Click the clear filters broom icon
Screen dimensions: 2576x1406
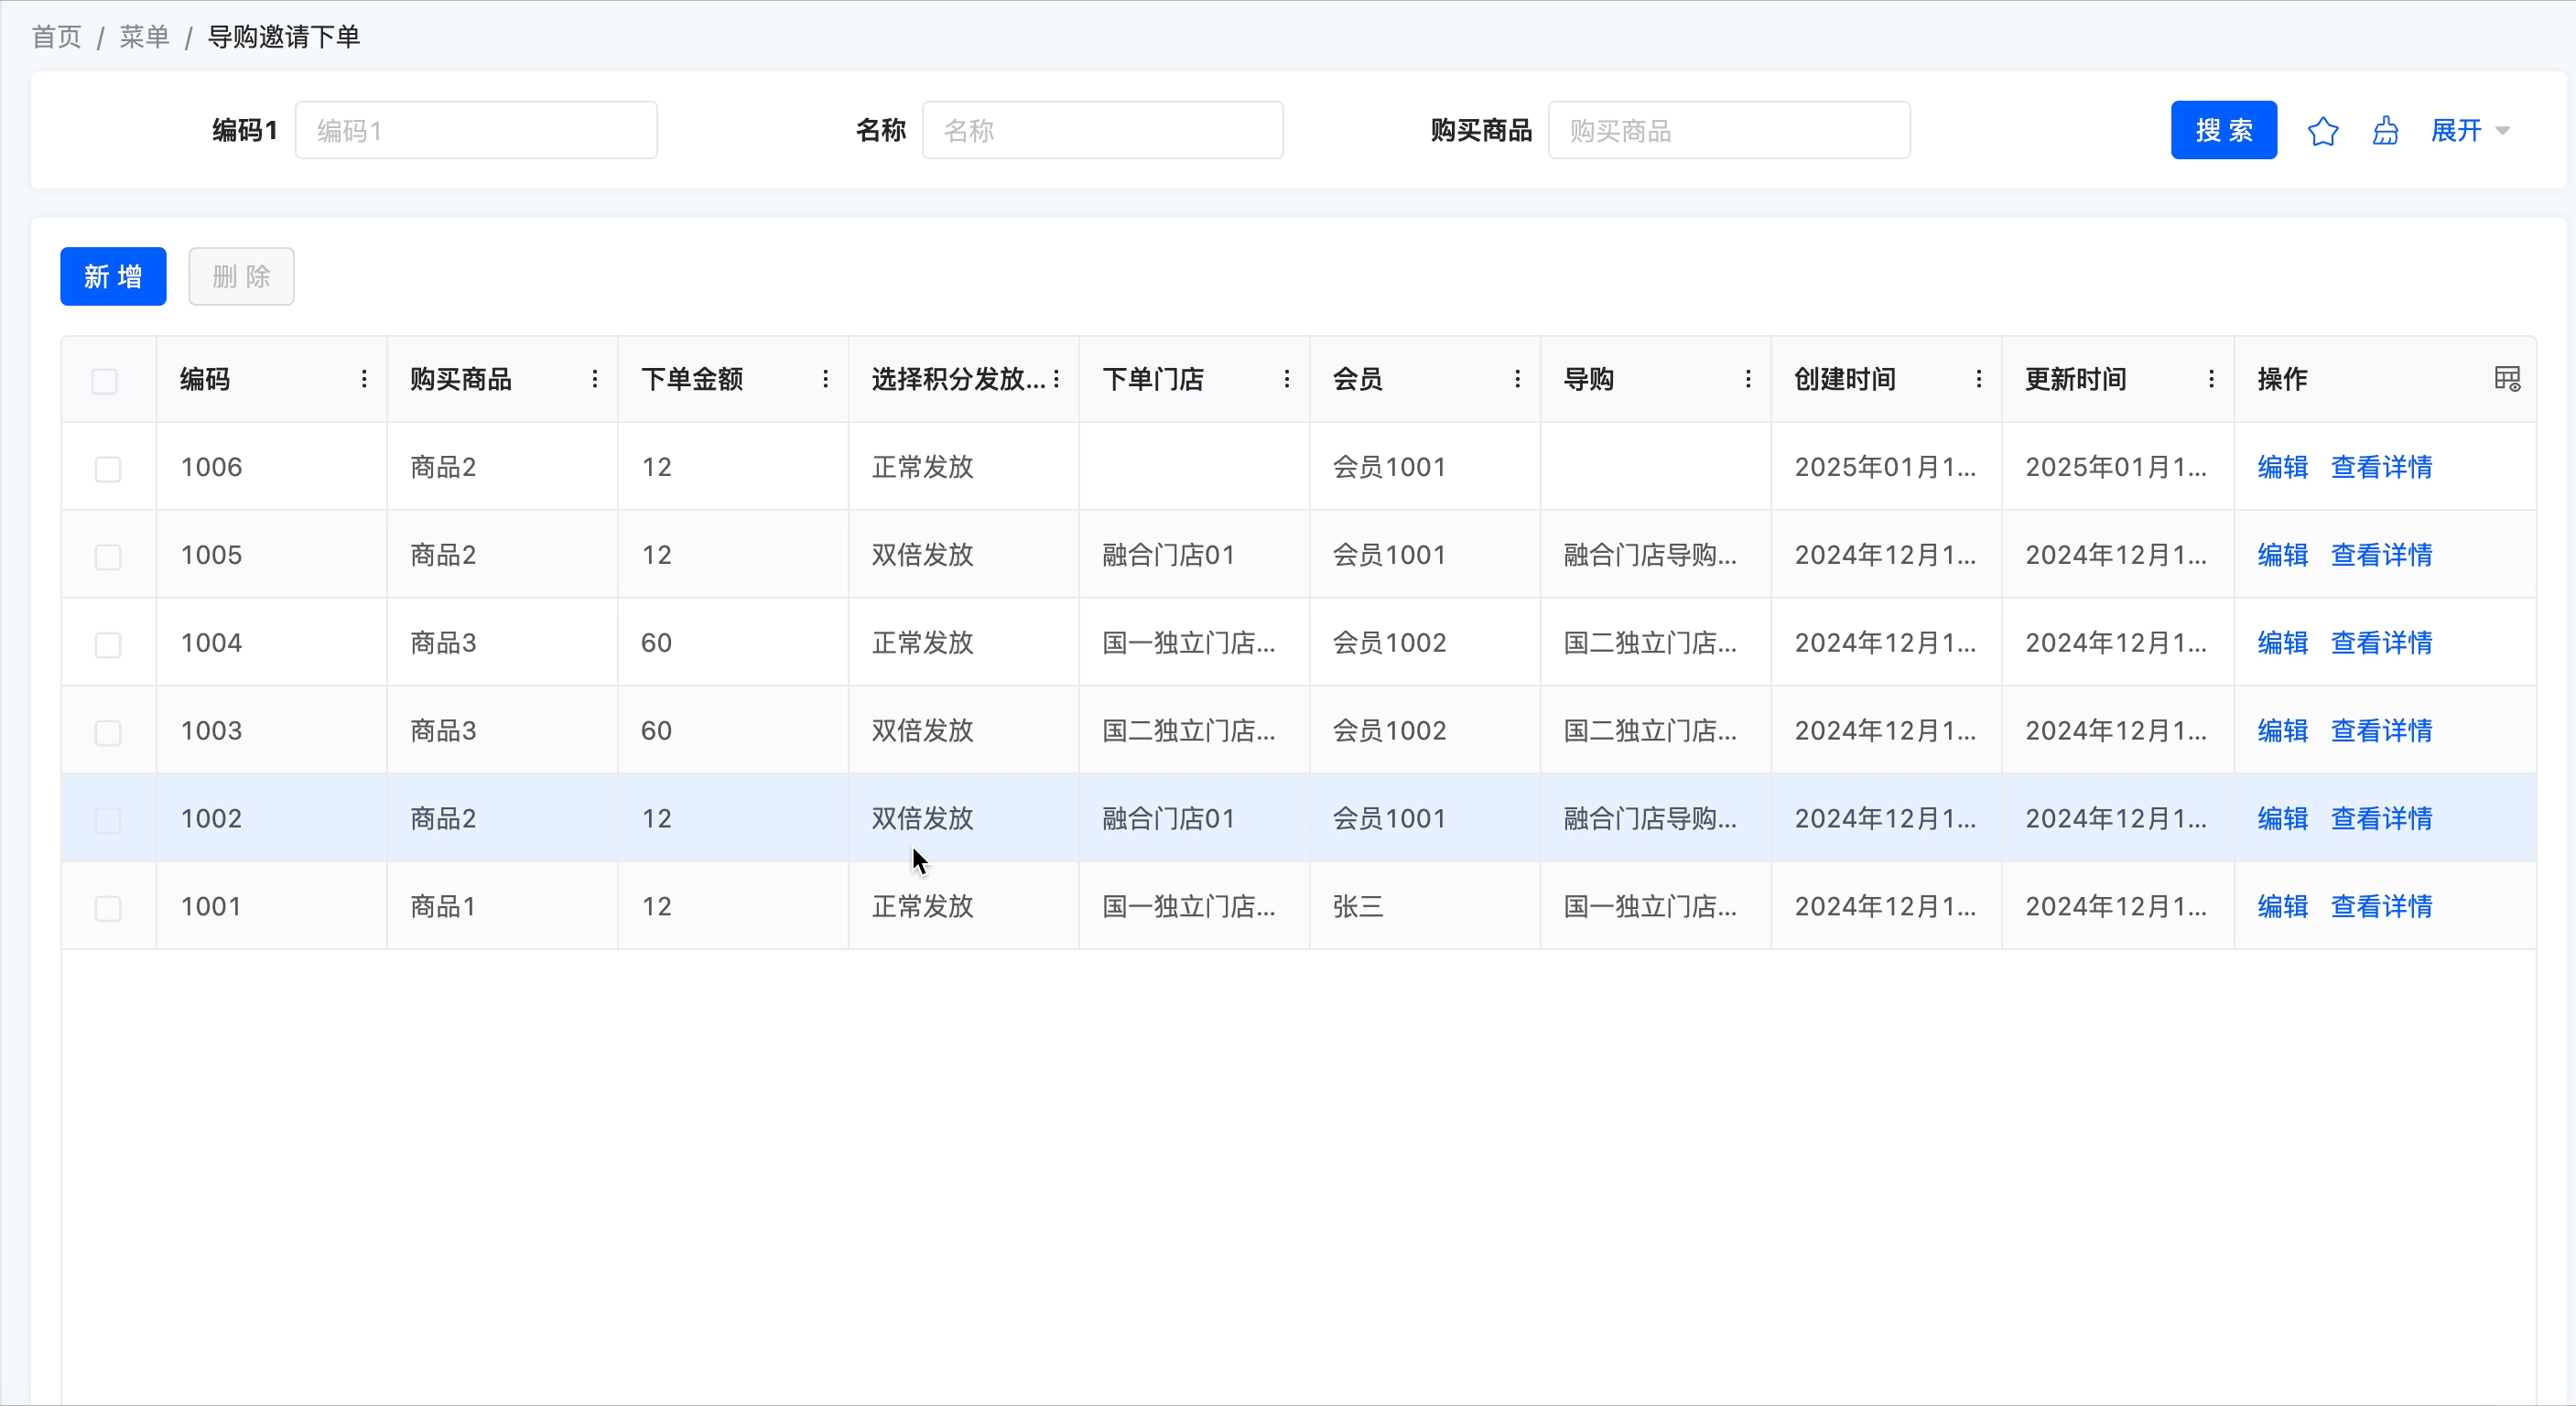(x=2385, y=131)
